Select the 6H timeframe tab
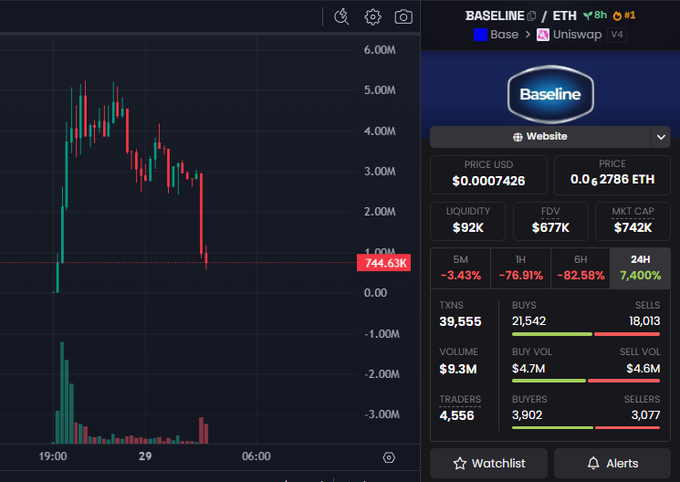The width and height of the screenshot is (680, 482). click(x=580, y=268)
